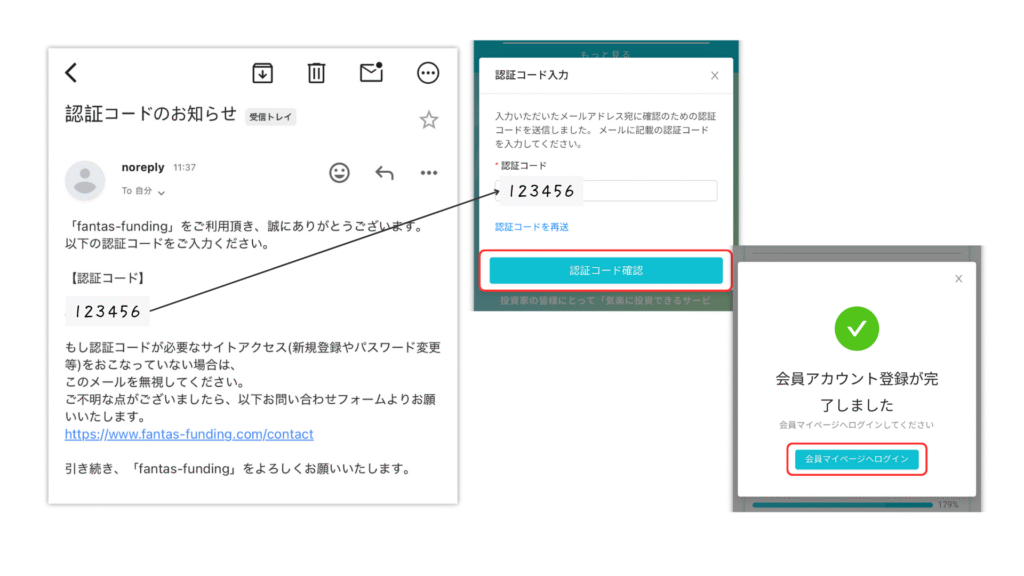Click the 認証コードを再送 resend link
The width and height of the screenshot is (1024, 576).
tap(532, 227)
